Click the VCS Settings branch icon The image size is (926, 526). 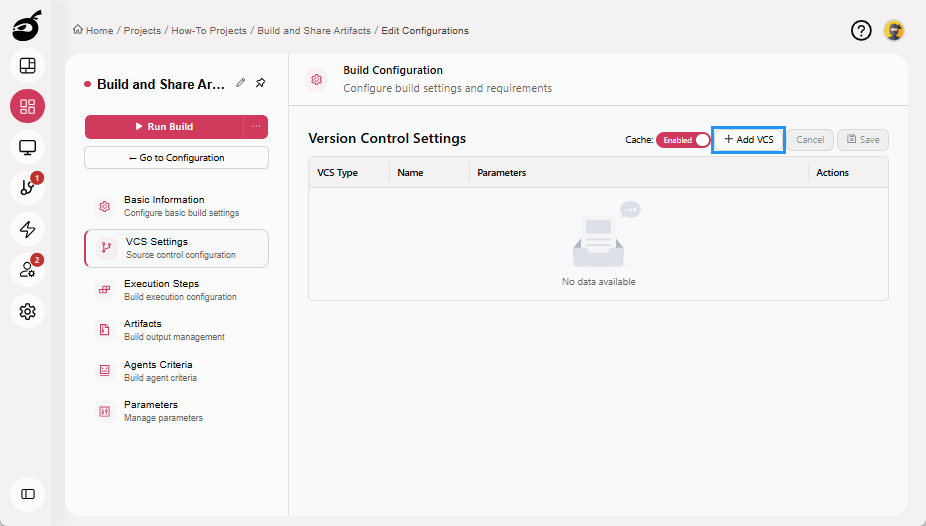tap(106, 248)
